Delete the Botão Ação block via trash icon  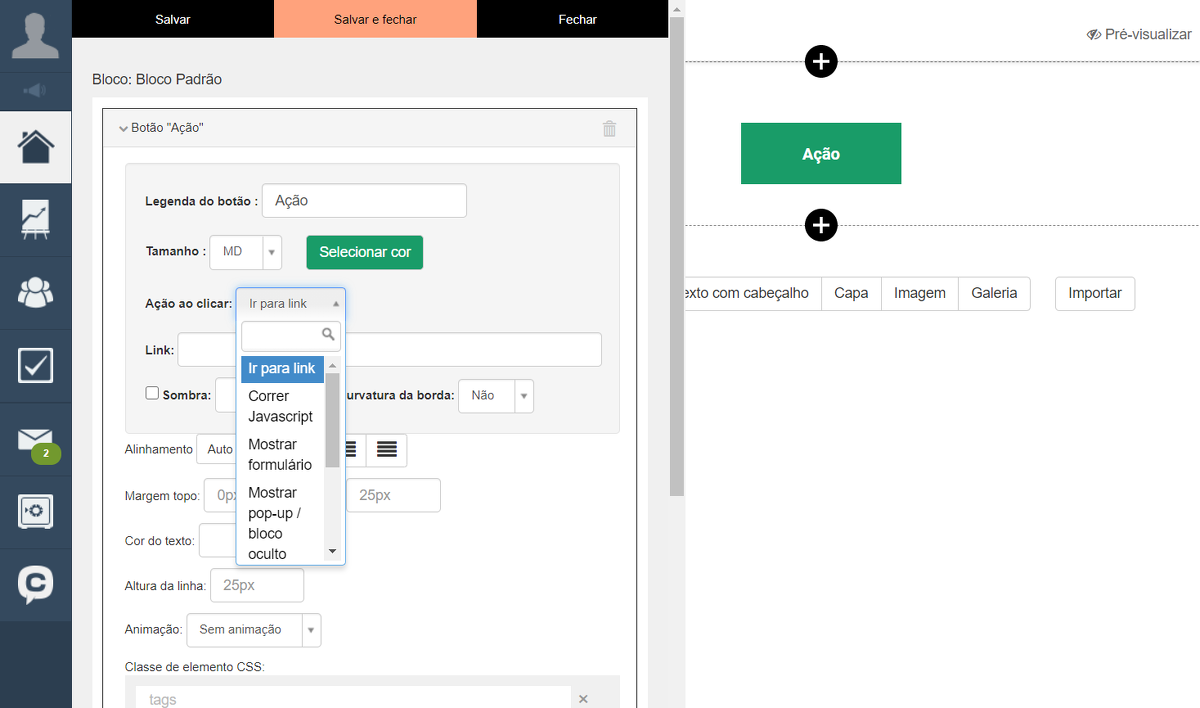(x=609, y=128)
